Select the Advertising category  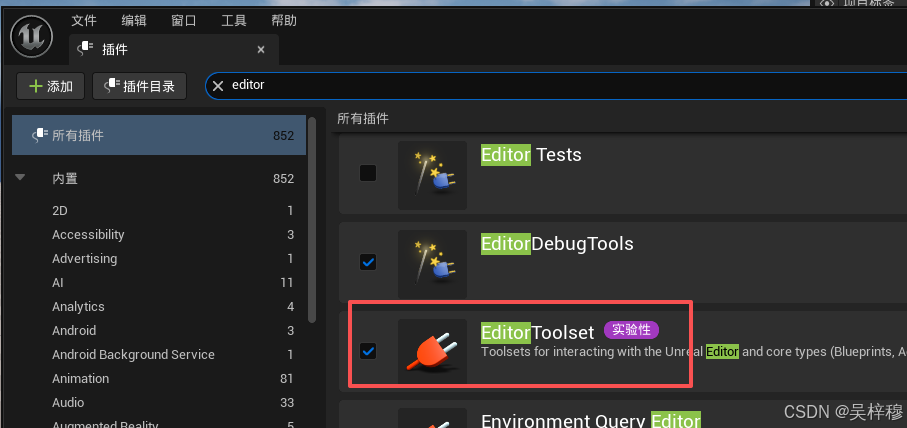159,259
